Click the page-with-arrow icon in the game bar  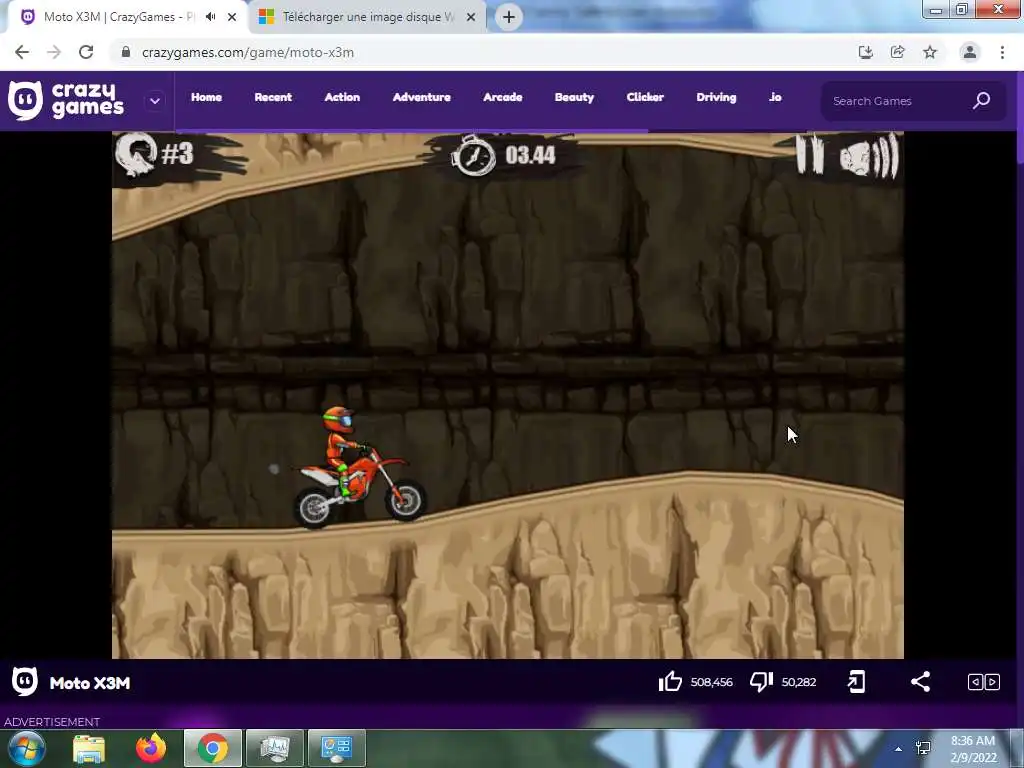(x=856, y=682)
